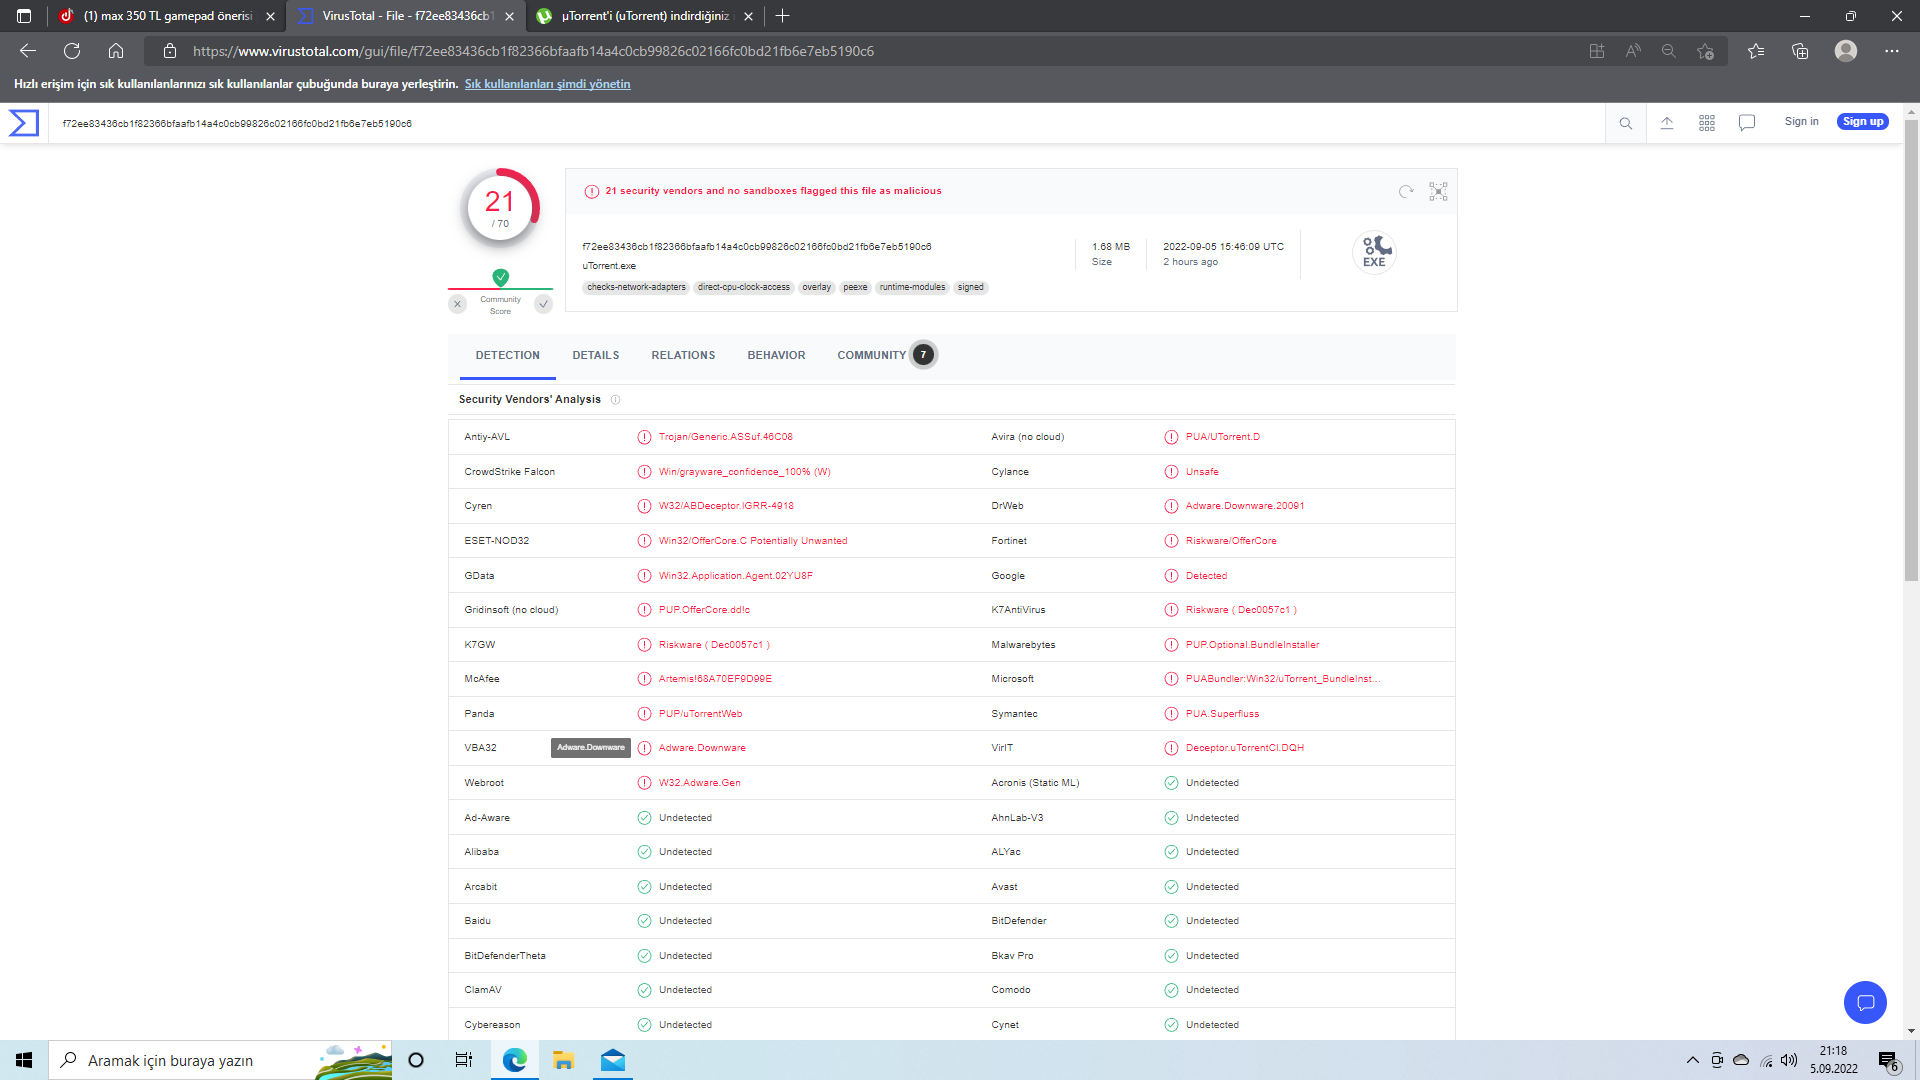Viewport: 1920px width, 1080px height.
Task: Vote file malicious with X community button
Action: (457, 304)
